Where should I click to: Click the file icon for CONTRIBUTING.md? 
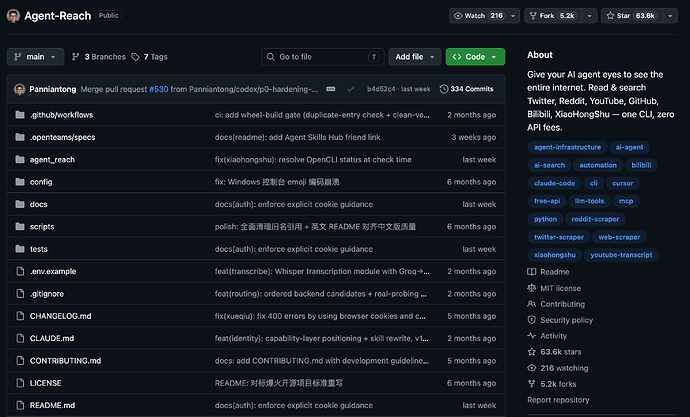point(20,361)
